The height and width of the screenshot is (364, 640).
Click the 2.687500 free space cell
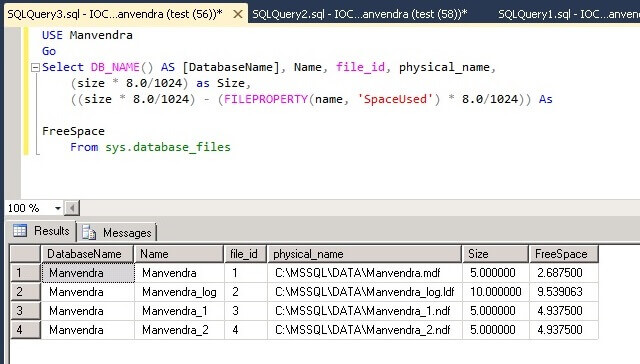coord(564,273)
